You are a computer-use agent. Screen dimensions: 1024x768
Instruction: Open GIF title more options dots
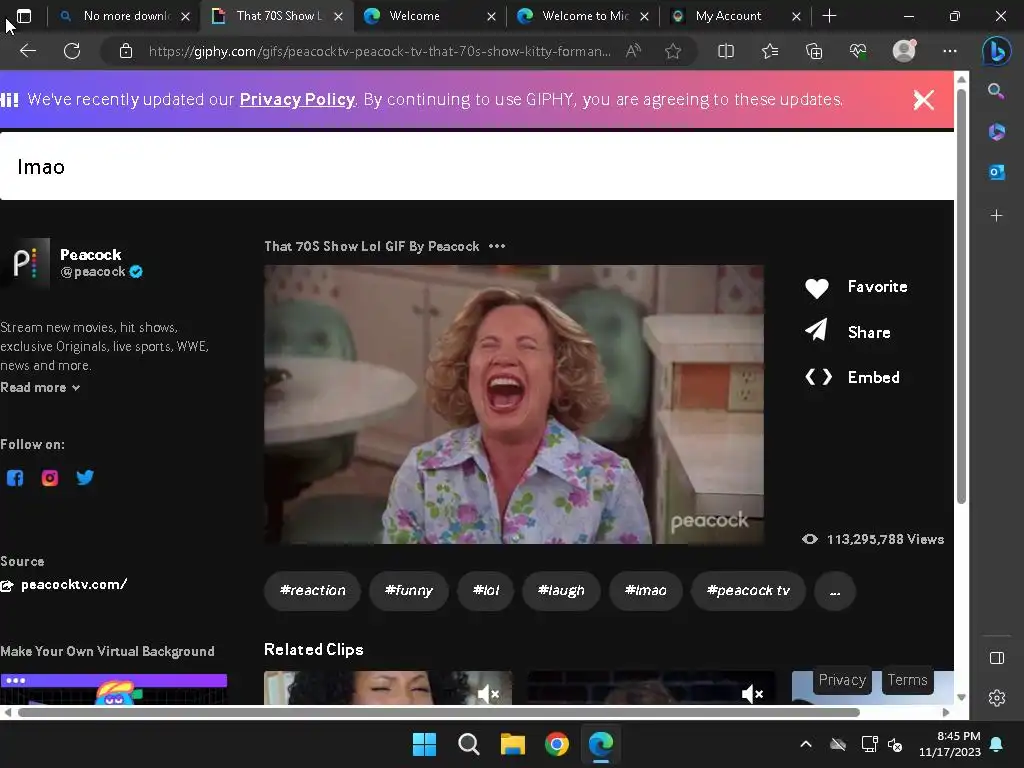[x=497, y=246]
